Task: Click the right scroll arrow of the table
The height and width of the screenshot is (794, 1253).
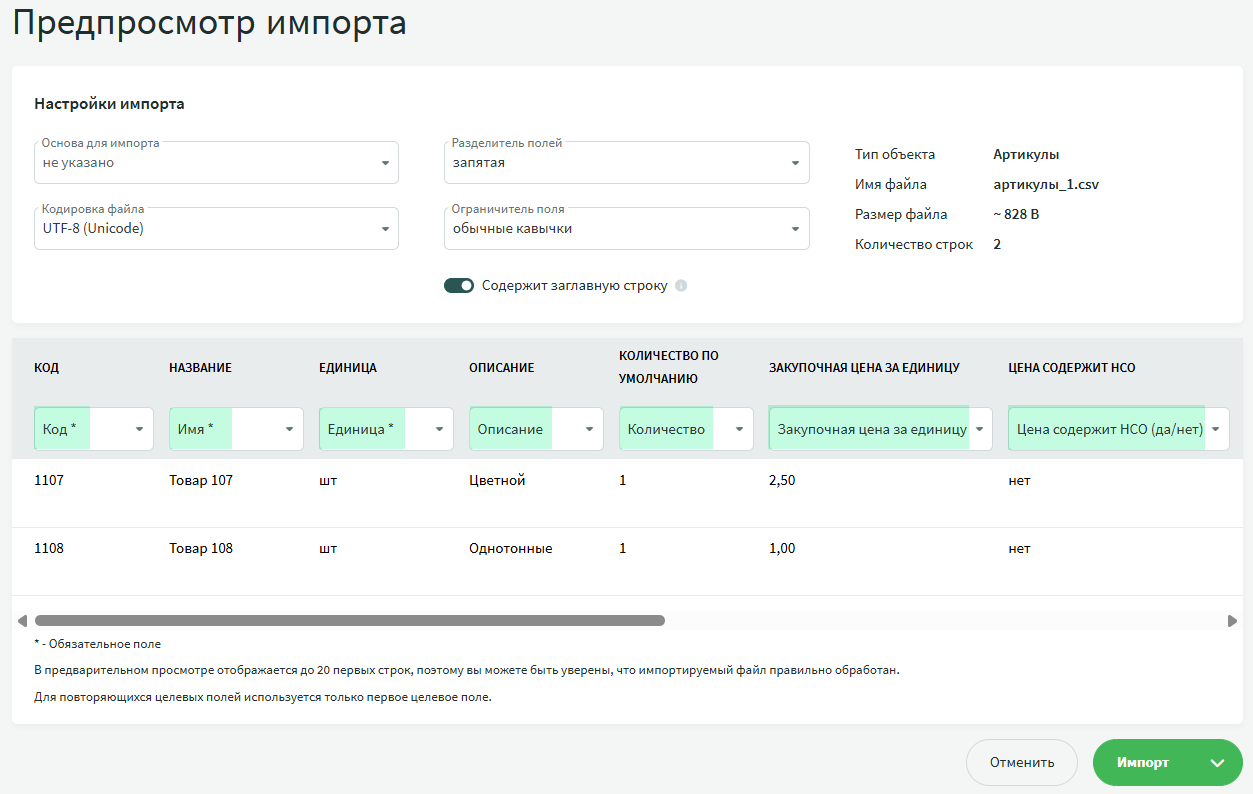Action: (x=1232, y=621)
